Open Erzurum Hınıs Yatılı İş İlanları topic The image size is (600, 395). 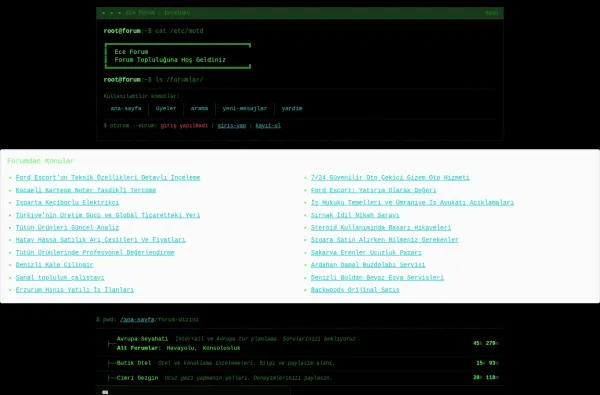pyautogui.click(x=75, y=290)
